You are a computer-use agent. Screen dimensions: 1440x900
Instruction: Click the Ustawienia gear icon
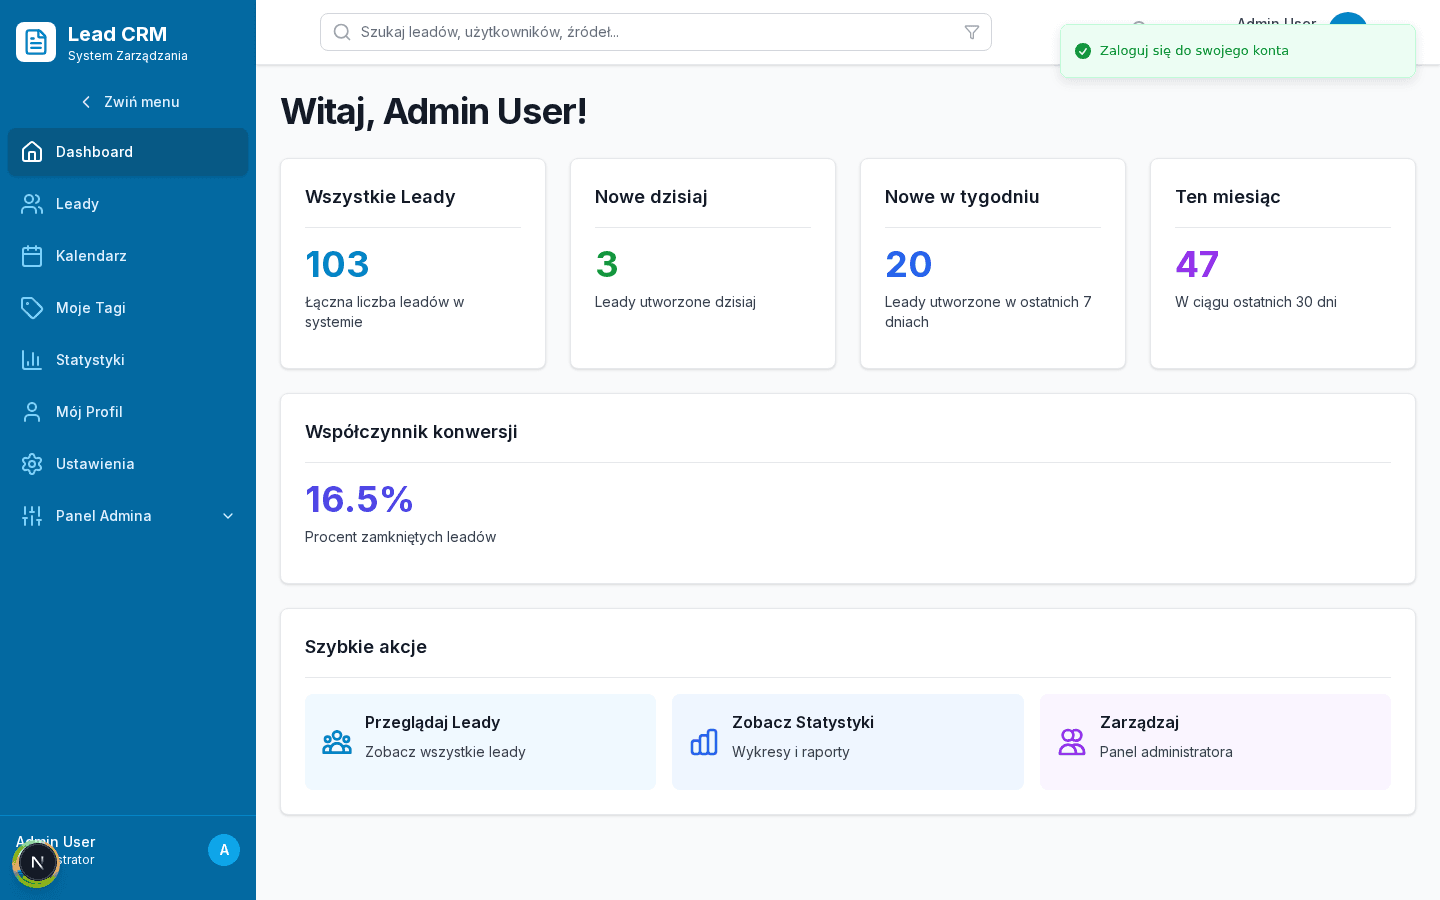[32, 464]
